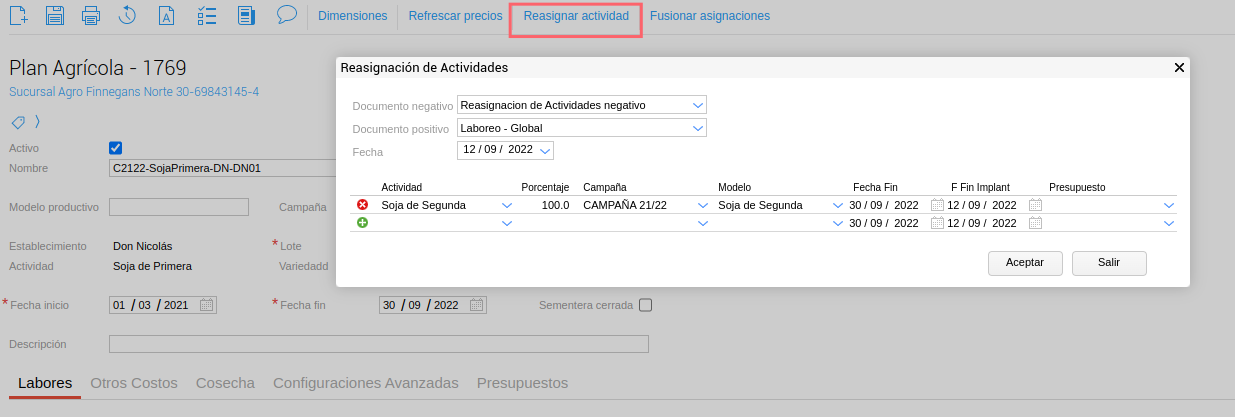Click Fusionar asignaciones in the toolbar
The height and width of the screenshot is (417, 1235).
pyautogui.click(x=710, y=16)
